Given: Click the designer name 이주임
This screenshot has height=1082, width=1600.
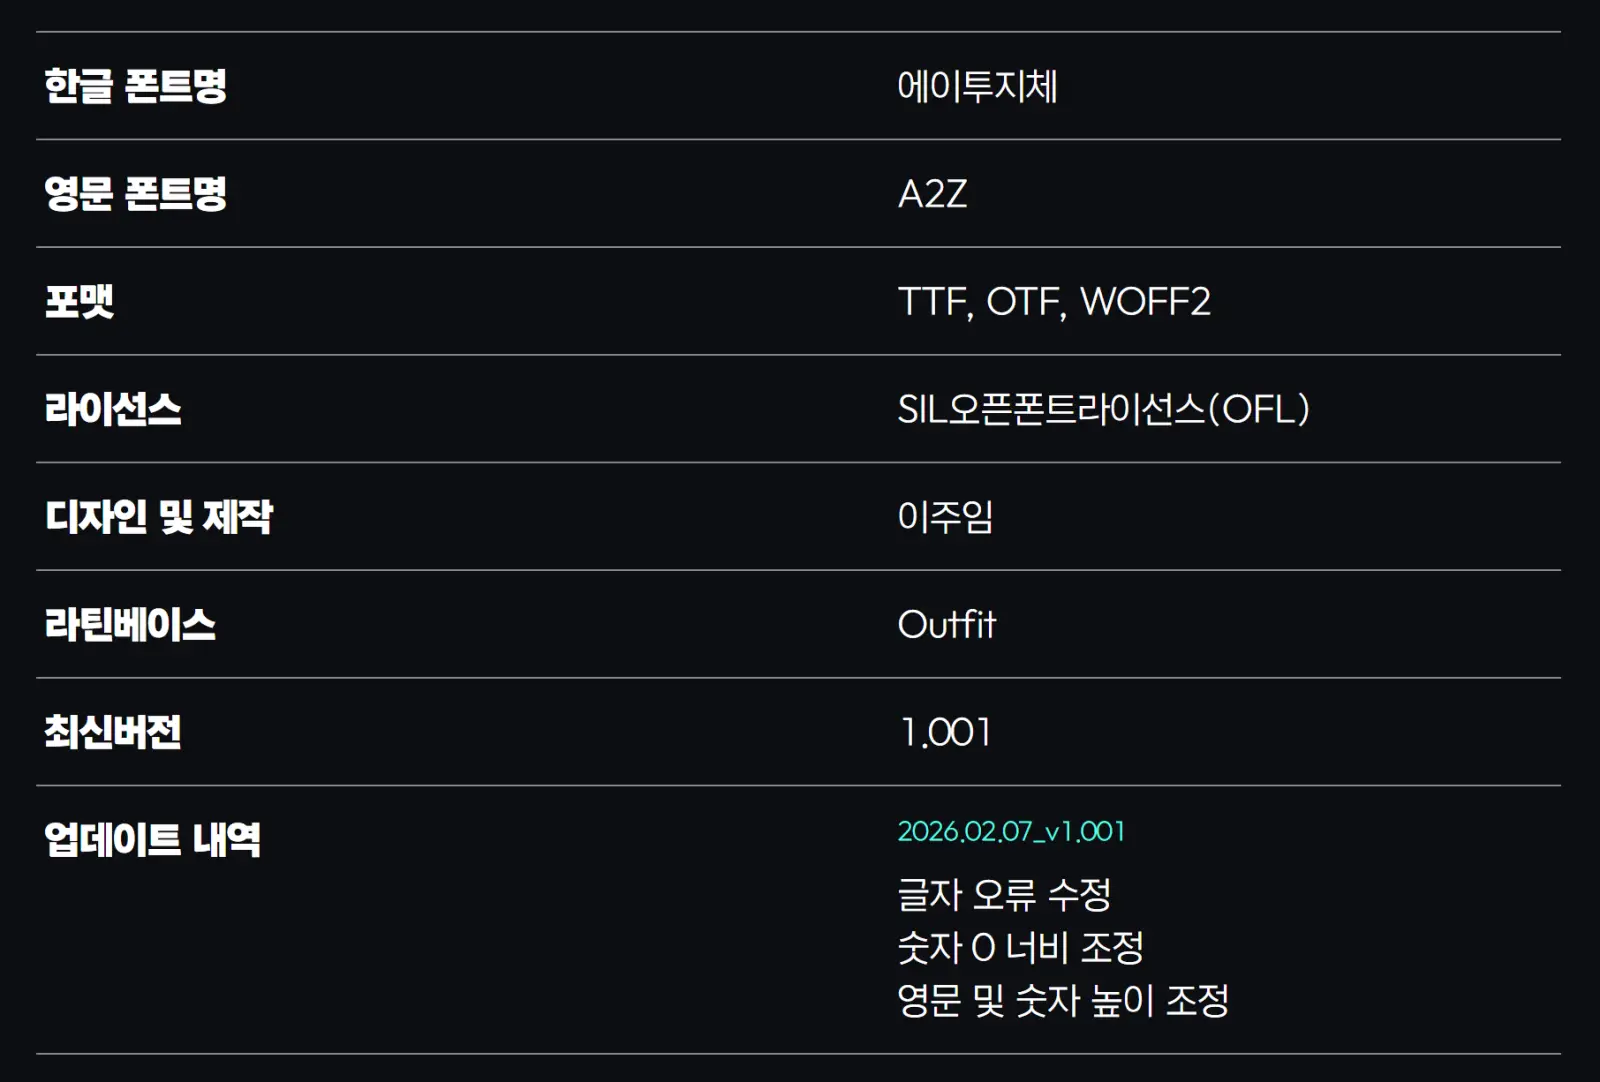Looking at the screenshot, I should coord(945,517).
